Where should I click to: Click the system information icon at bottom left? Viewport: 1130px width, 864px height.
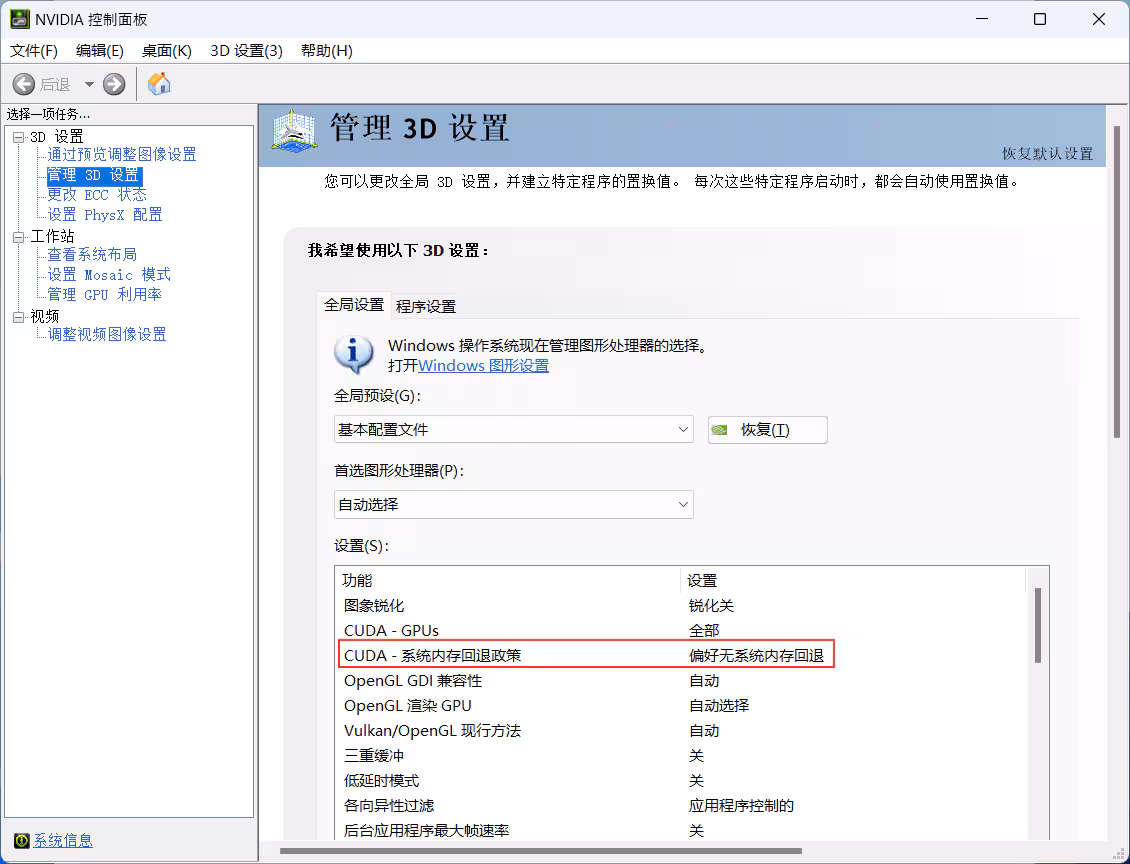[x=20, y=840]
